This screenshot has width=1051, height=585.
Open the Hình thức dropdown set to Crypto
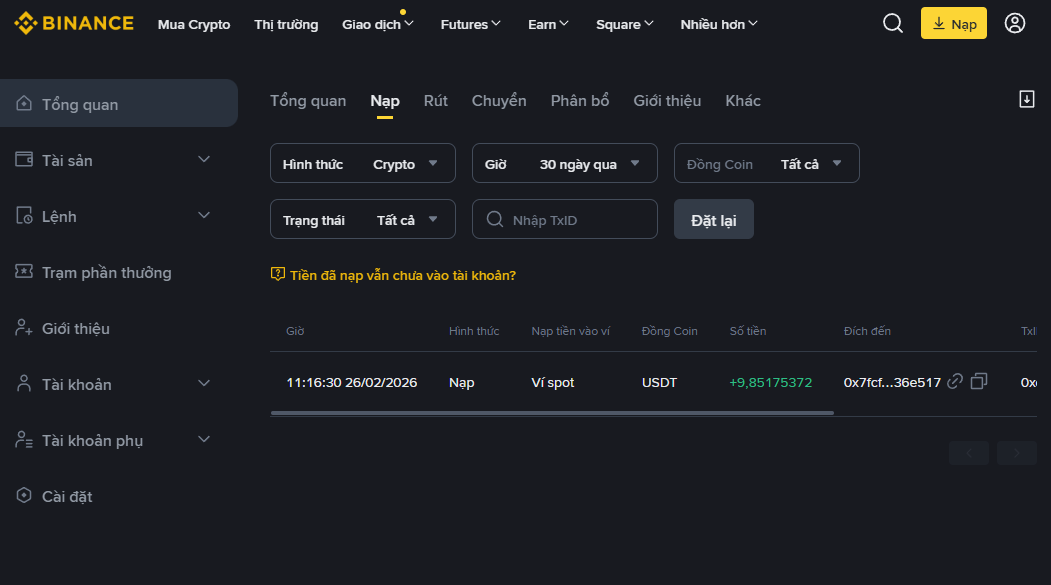pyautogui.click(x=362, y=163)
